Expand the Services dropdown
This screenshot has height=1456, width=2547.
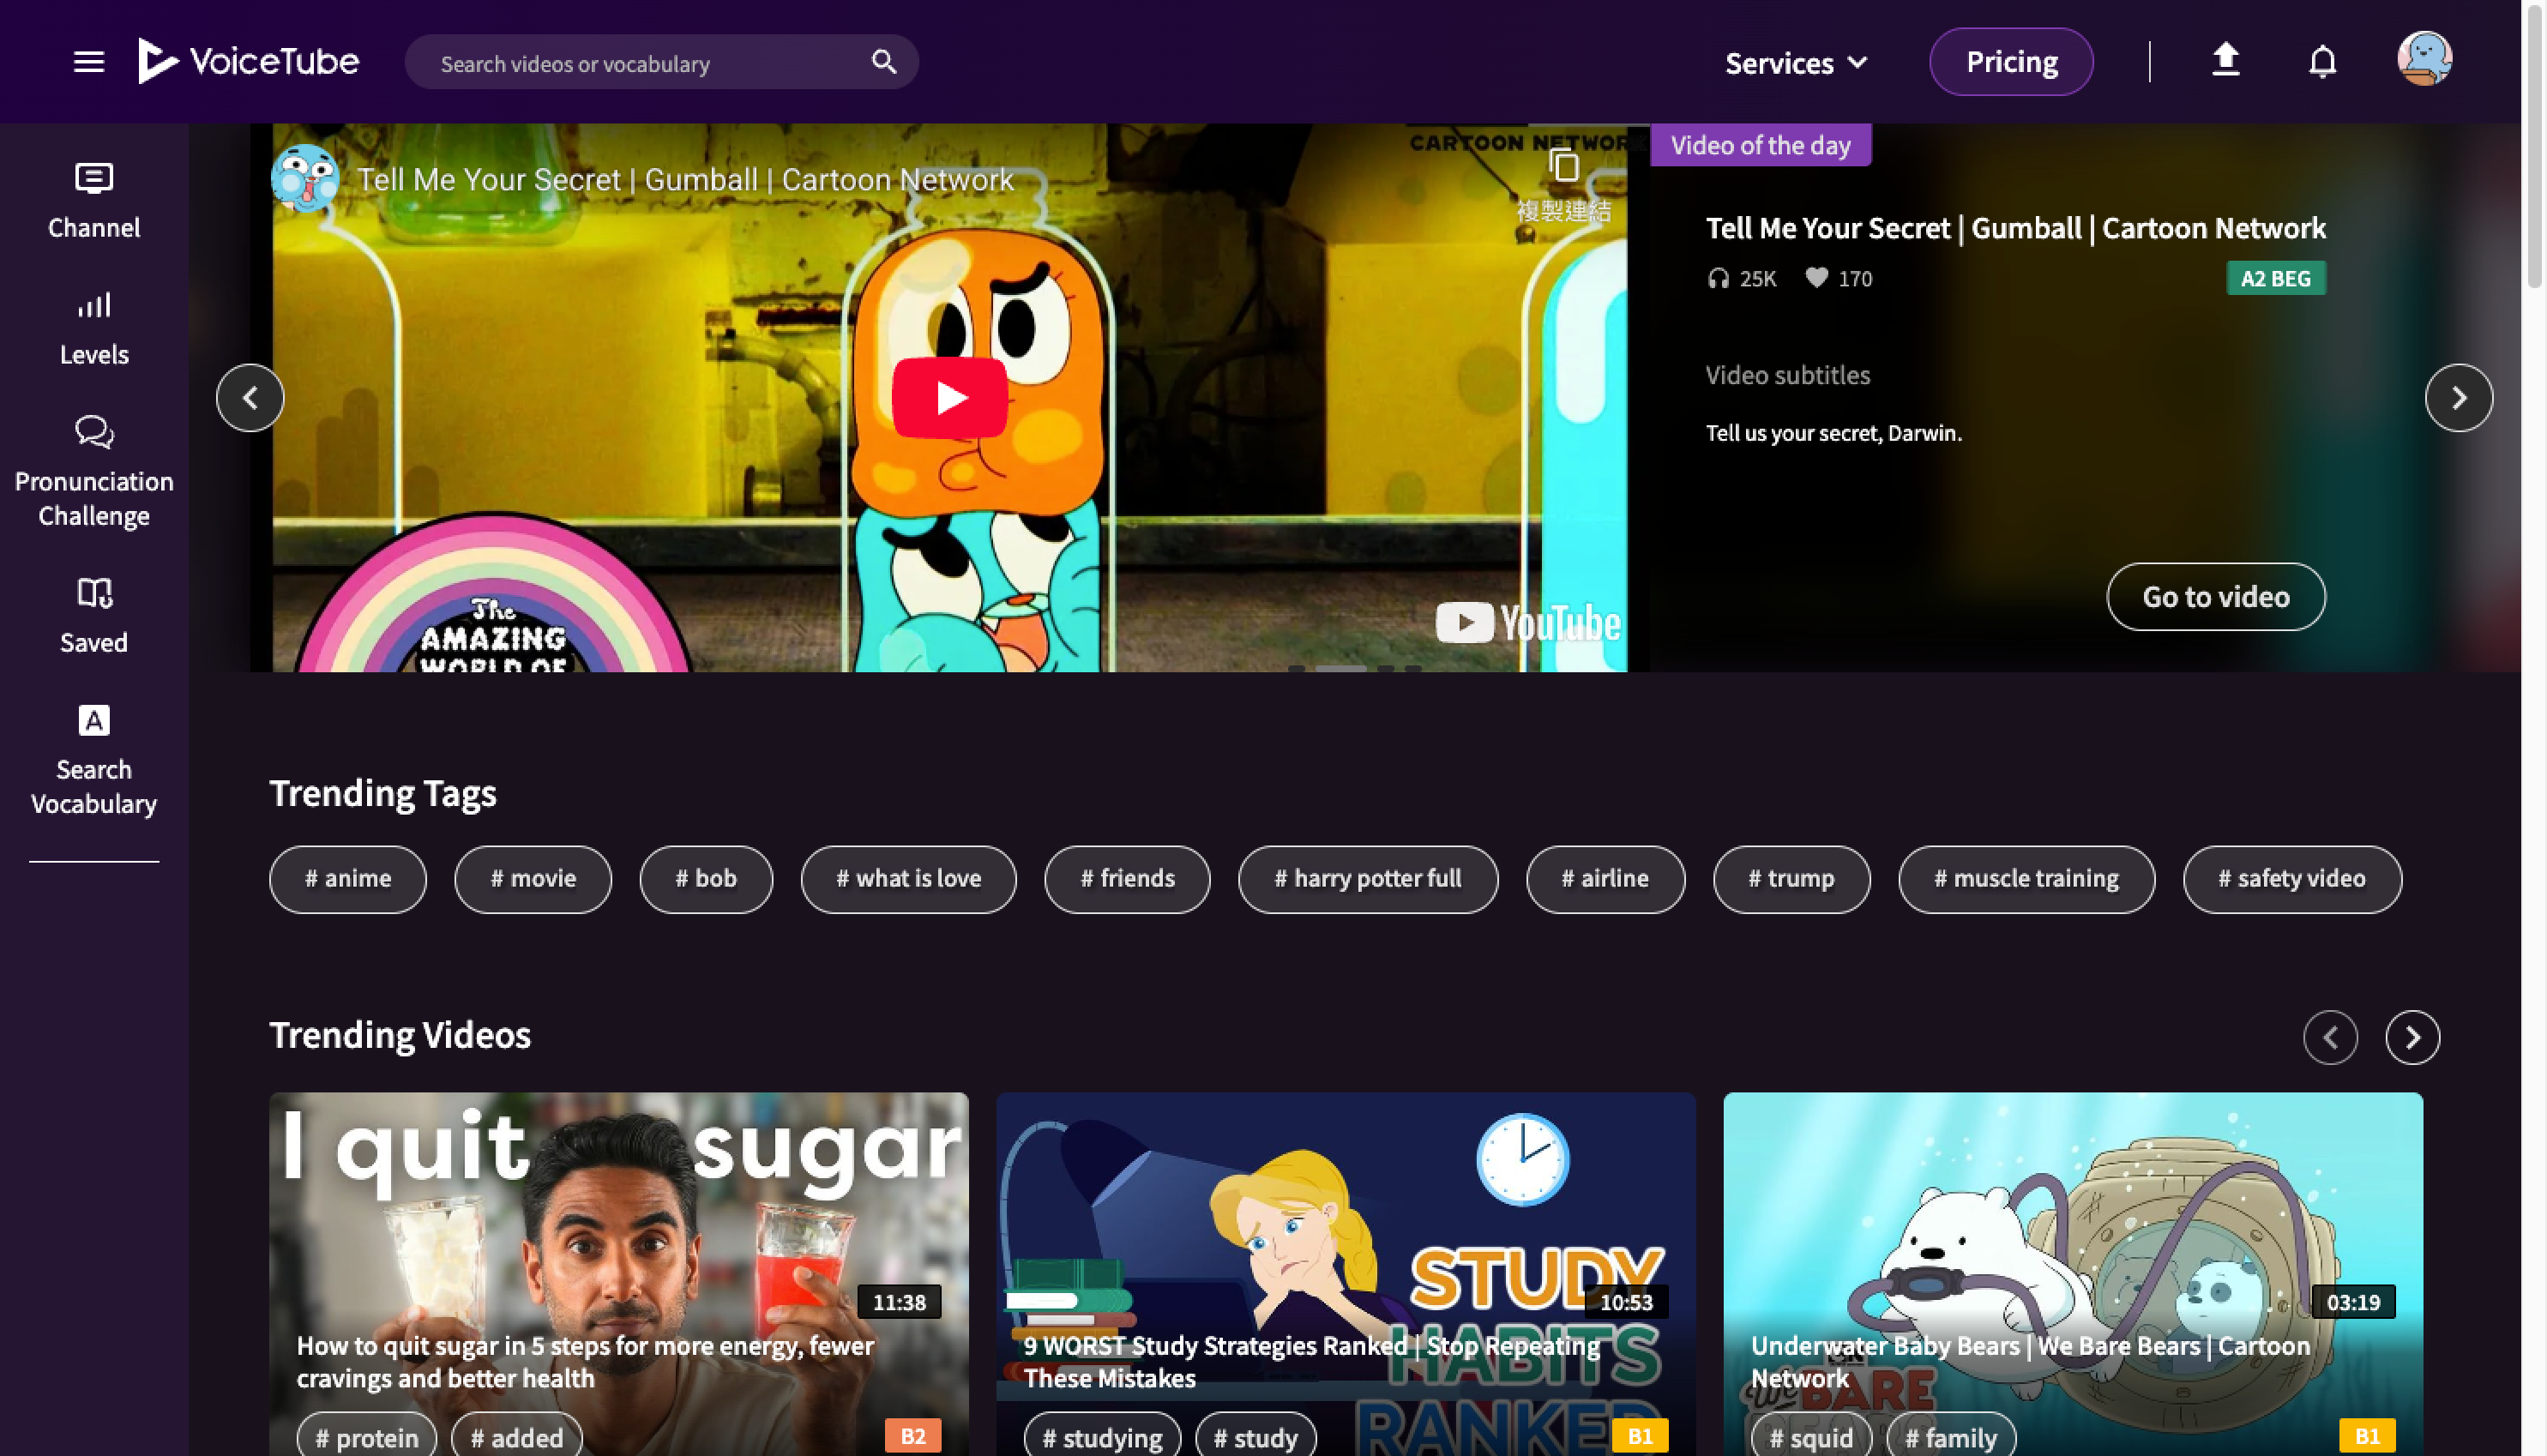(1796, 63)
